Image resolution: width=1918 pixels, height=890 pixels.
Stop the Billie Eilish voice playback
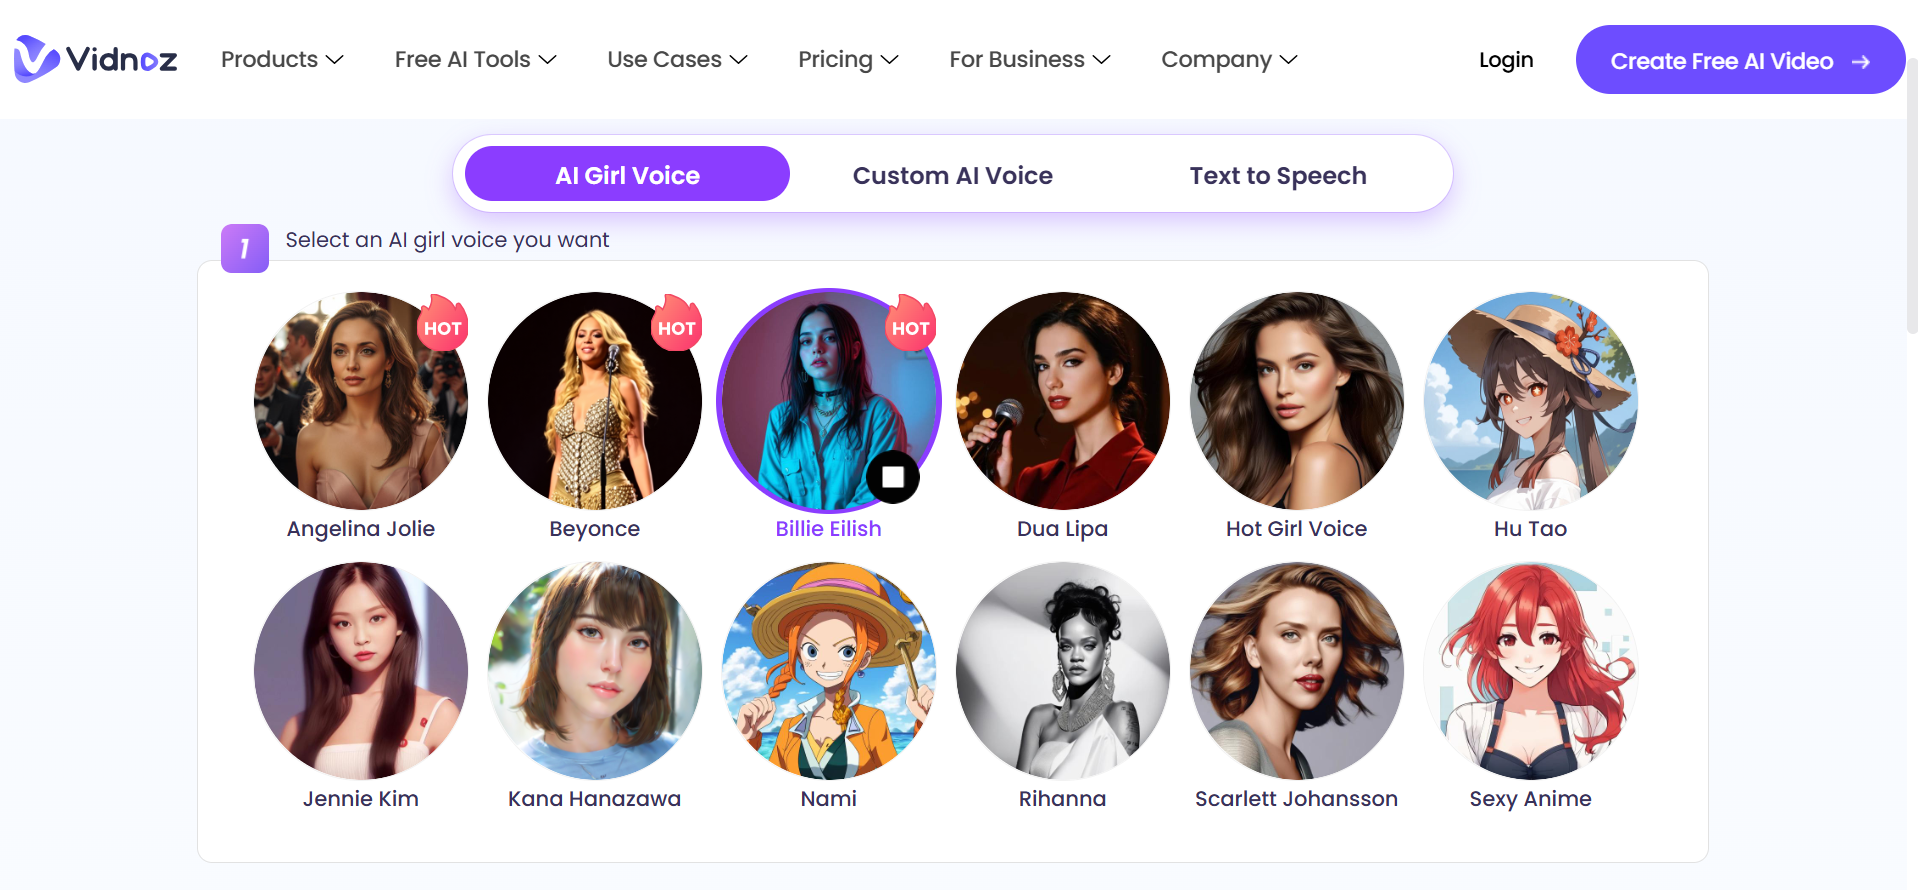(893, 477)
